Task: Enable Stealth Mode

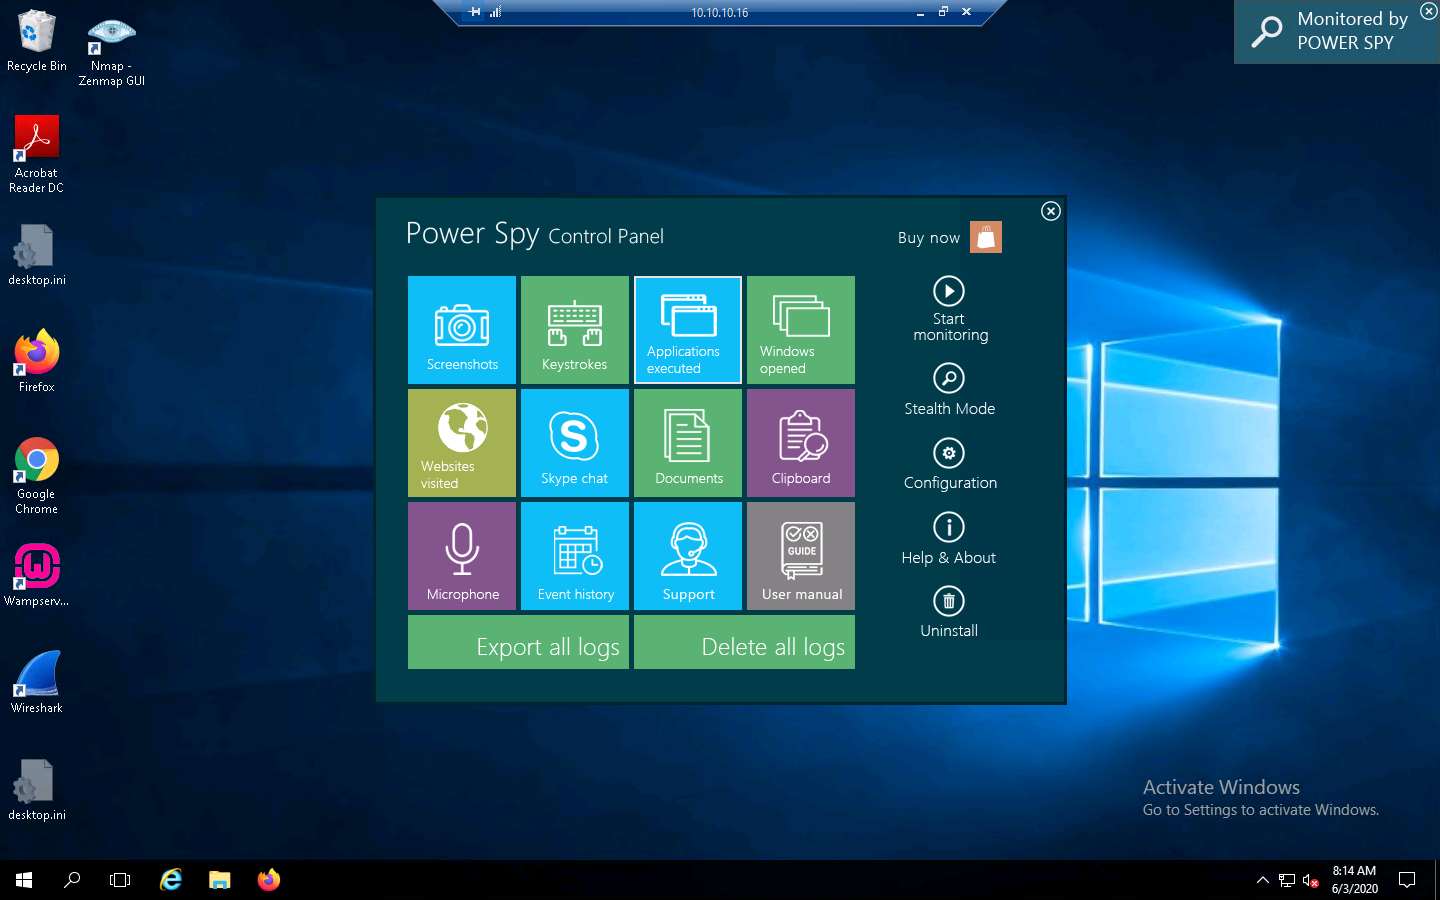Action: [x=949, y=390]
